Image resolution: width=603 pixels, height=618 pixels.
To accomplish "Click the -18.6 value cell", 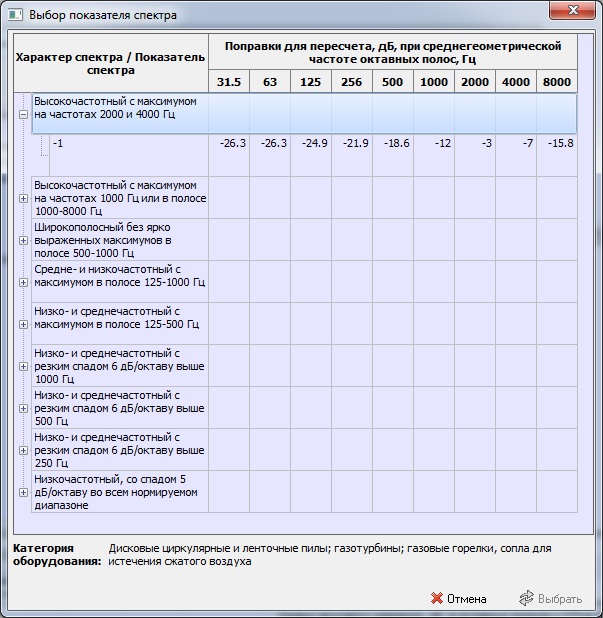I will click(393, 144).
